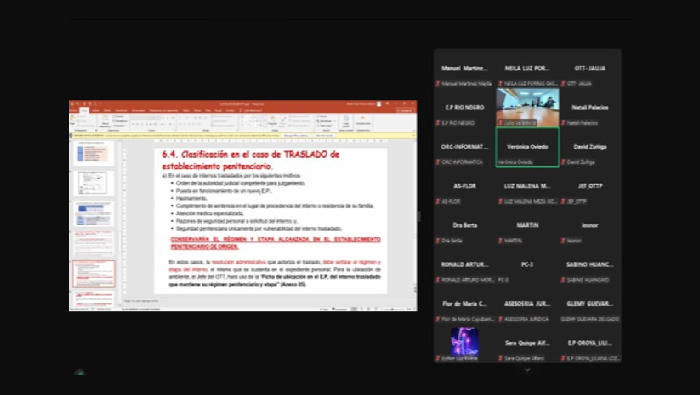This screenshot has width=700, height=395.
Task: Adjust the zoom slider in PowerPoint status bar
Action: (392, 309)
